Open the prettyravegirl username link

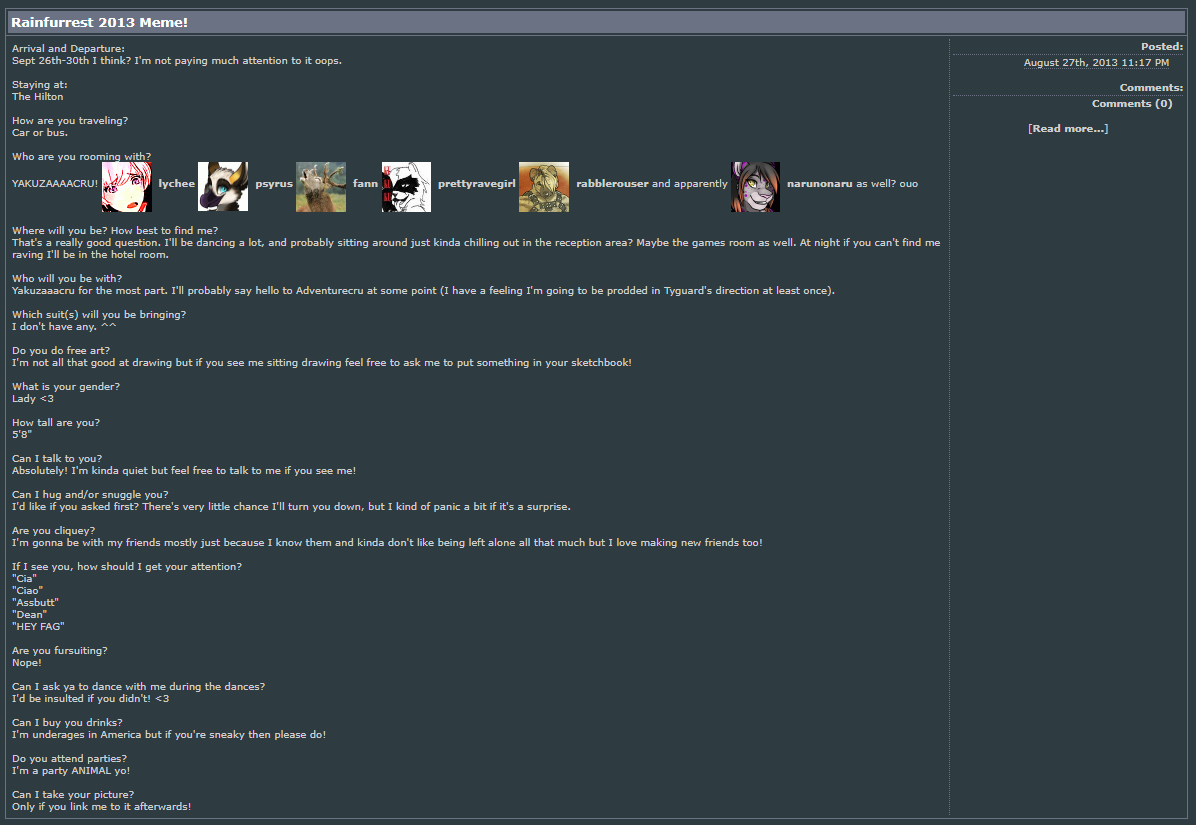(477, 184)
